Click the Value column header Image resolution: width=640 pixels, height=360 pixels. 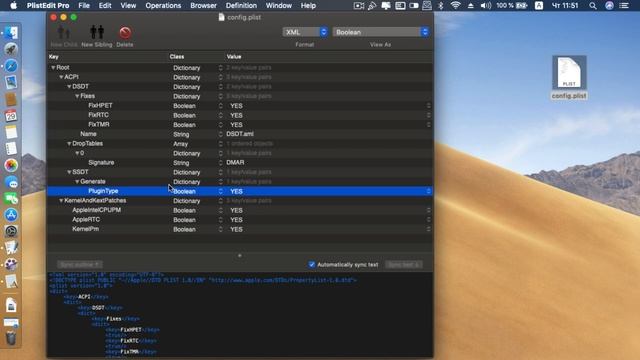coord(234,57)
